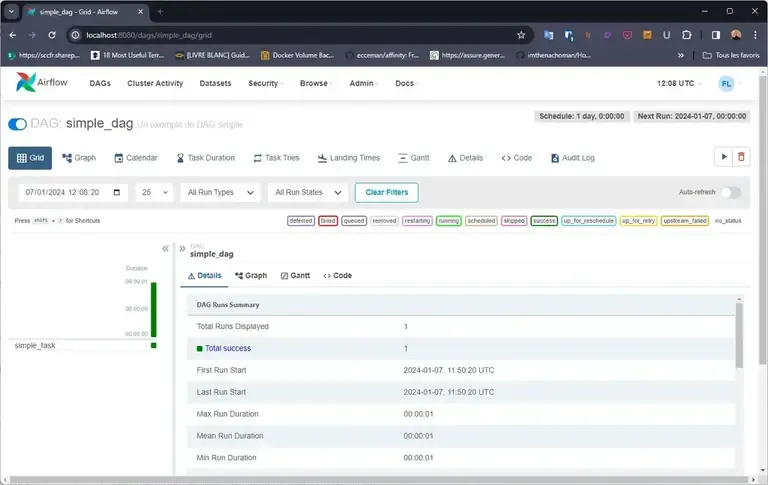This screenshot has height=485, width=768.
Task: Click the base date input field
Action: pos(74,192)
